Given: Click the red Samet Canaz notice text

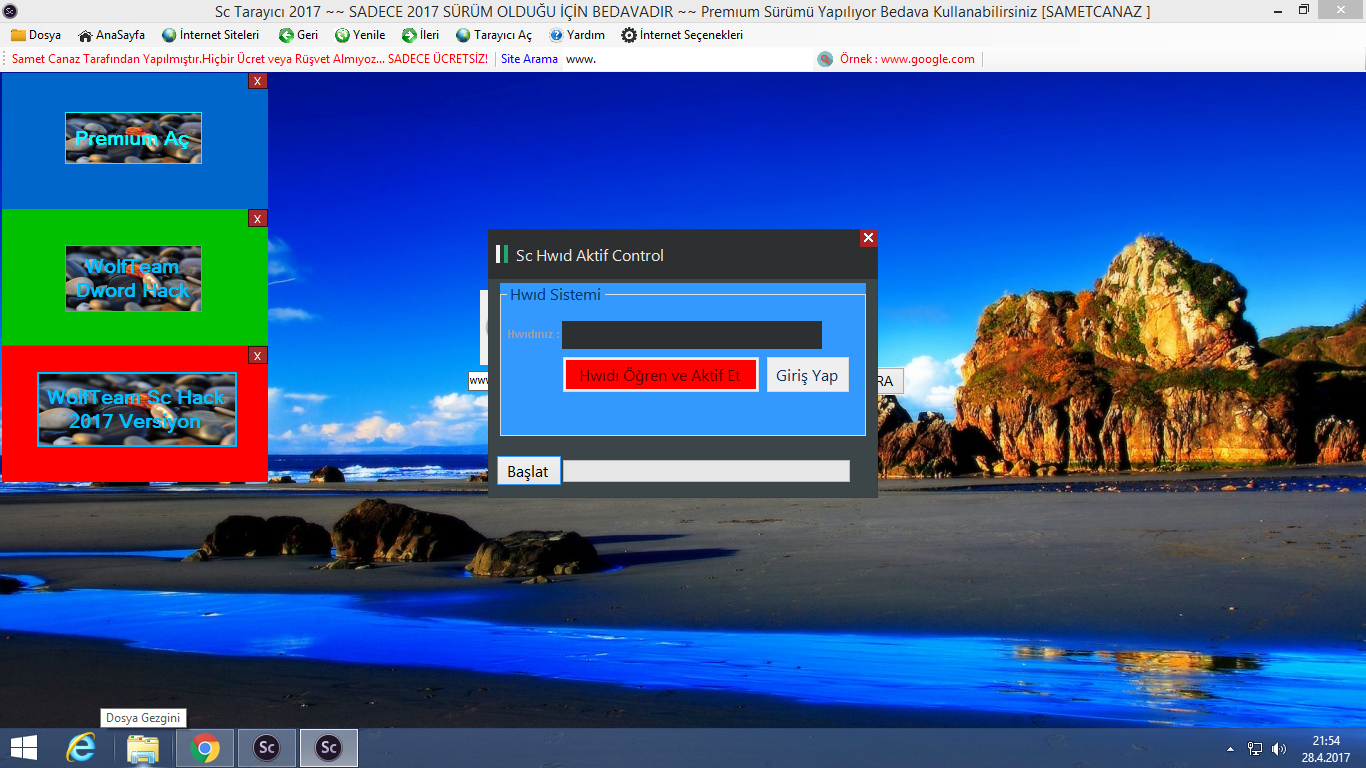Looking at the screenshot, I should coord(250,59).
